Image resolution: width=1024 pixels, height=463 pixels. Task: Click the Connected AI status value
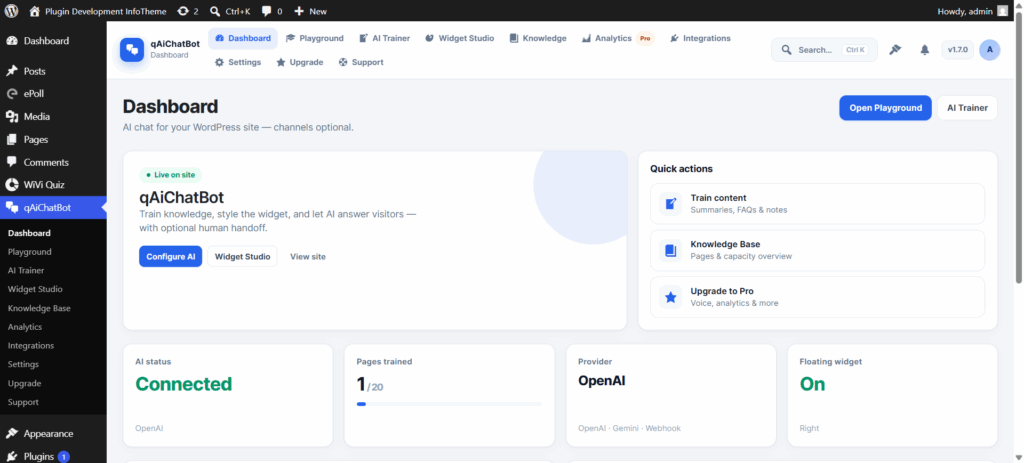pyautogui.click(x=184, y=384)
